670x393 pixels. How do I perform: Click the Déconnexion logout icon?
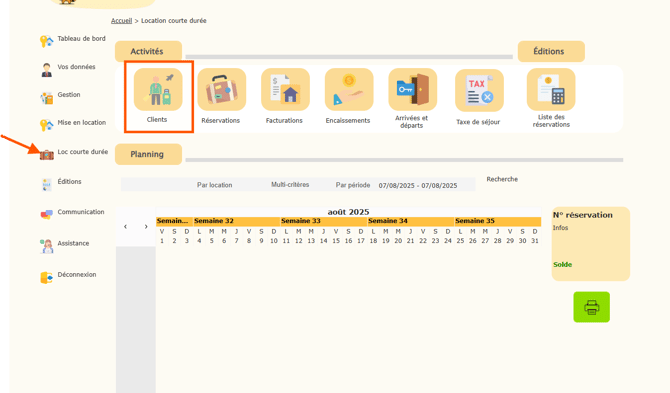coord(47,277)
